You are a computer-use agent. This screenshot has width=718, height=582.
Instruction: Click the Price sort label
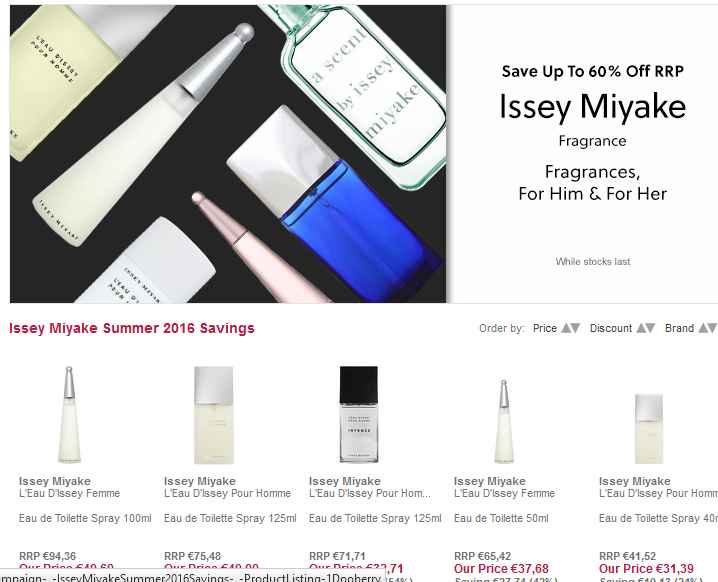545,328
